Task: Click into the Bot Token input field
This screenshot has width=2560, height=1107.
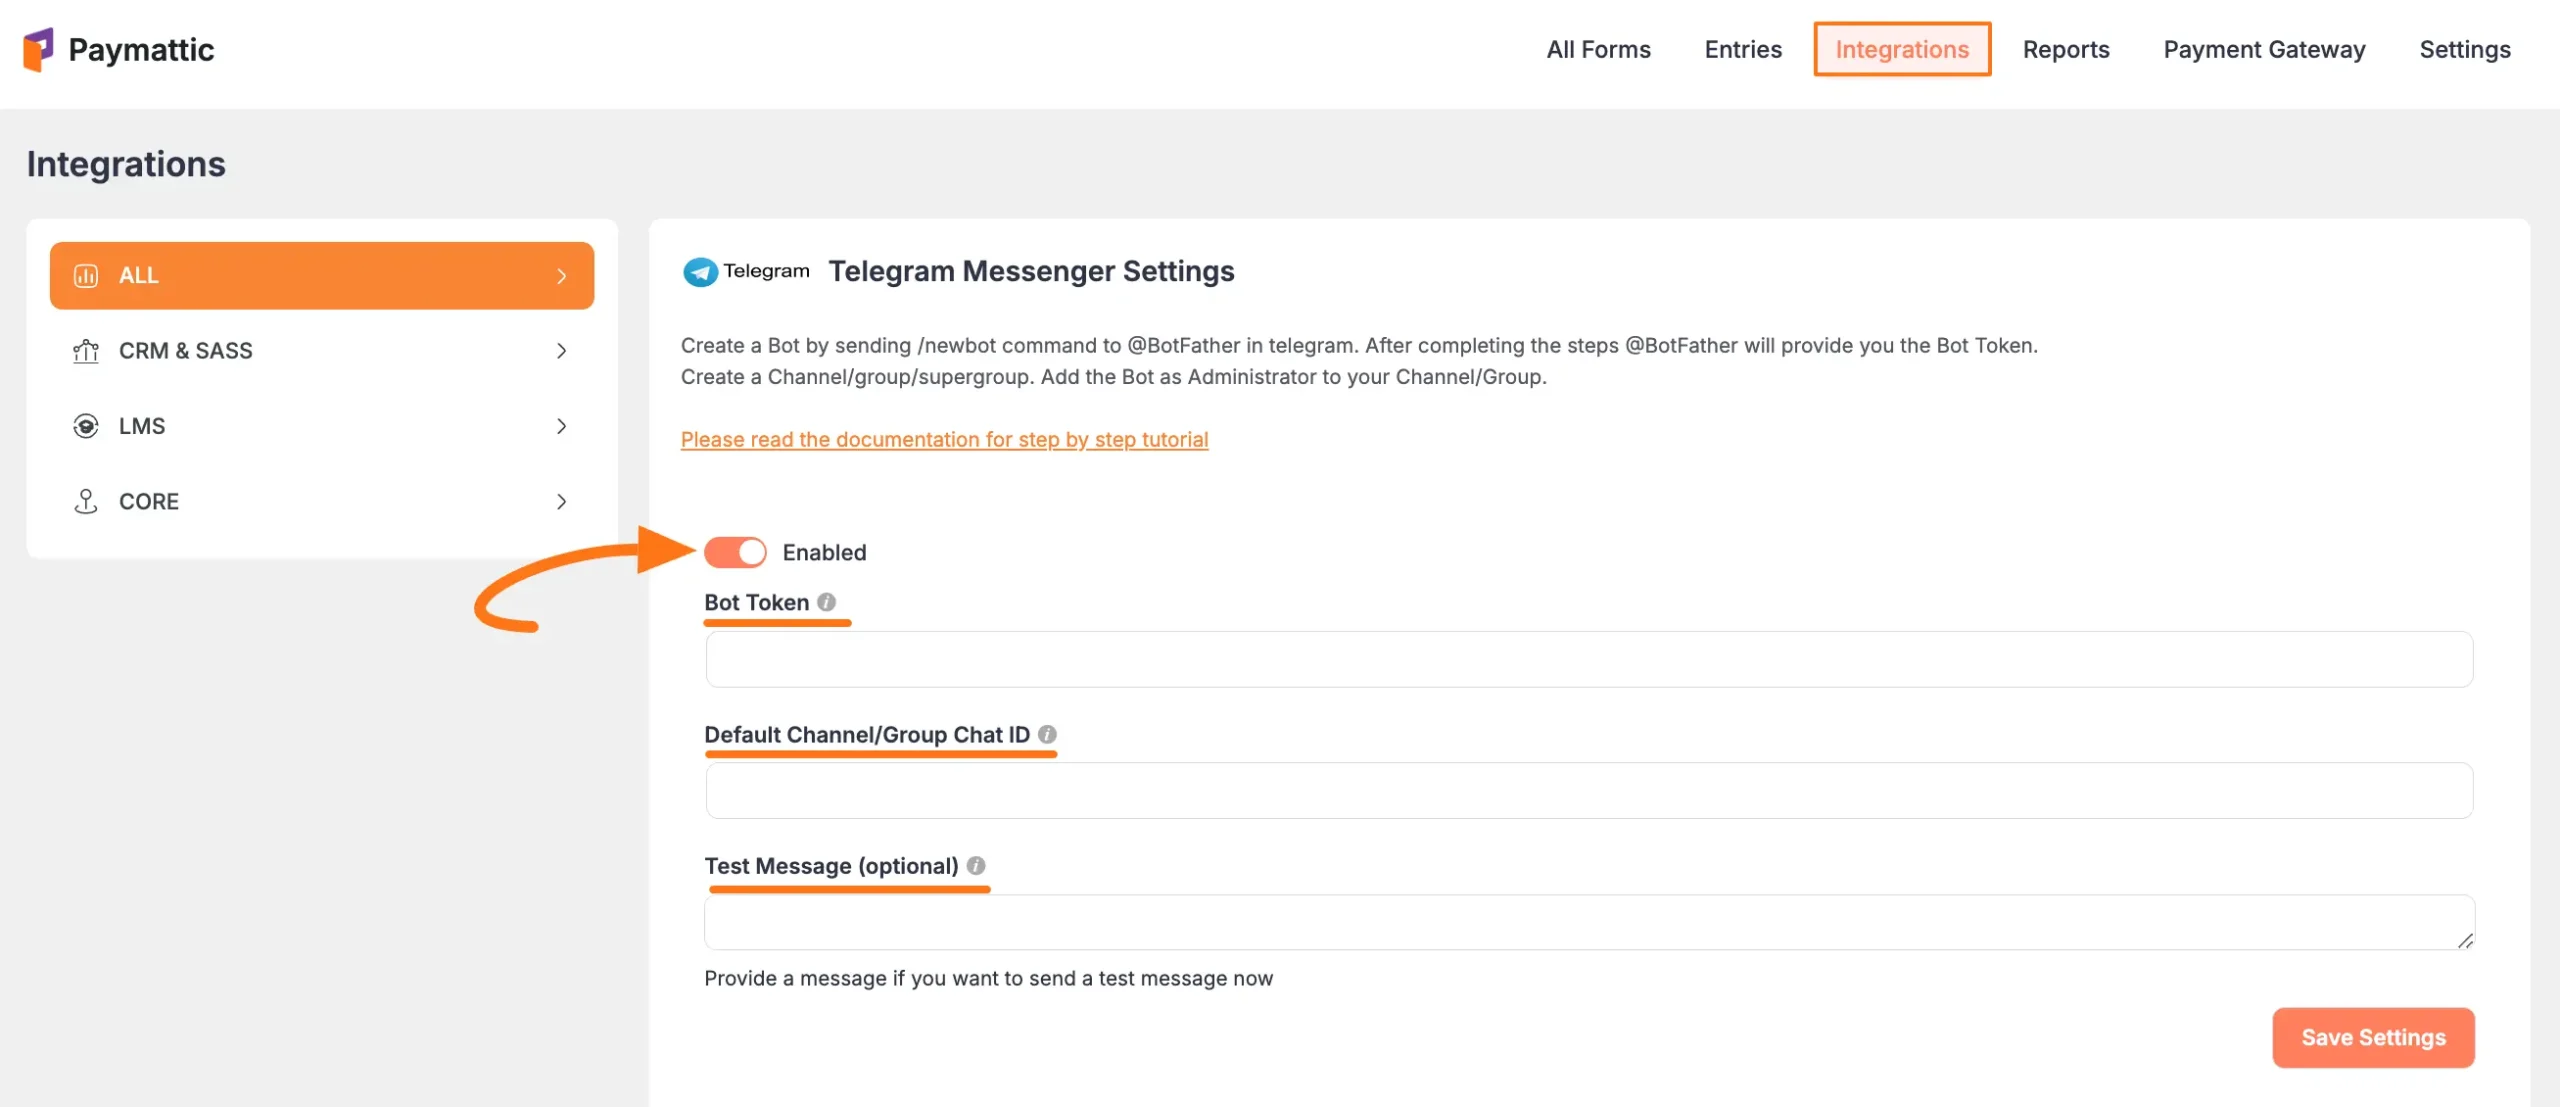Action: coord(1589,659)
